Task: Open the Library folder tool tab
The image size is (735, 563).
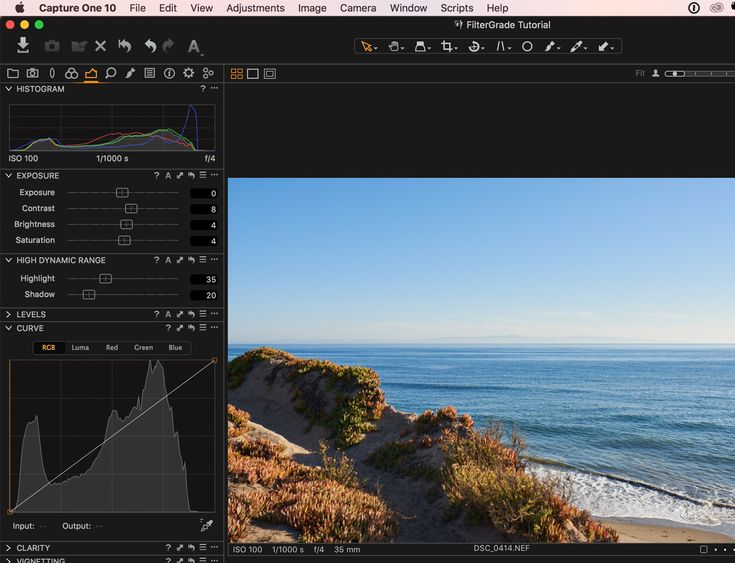Action: point(13,73)
